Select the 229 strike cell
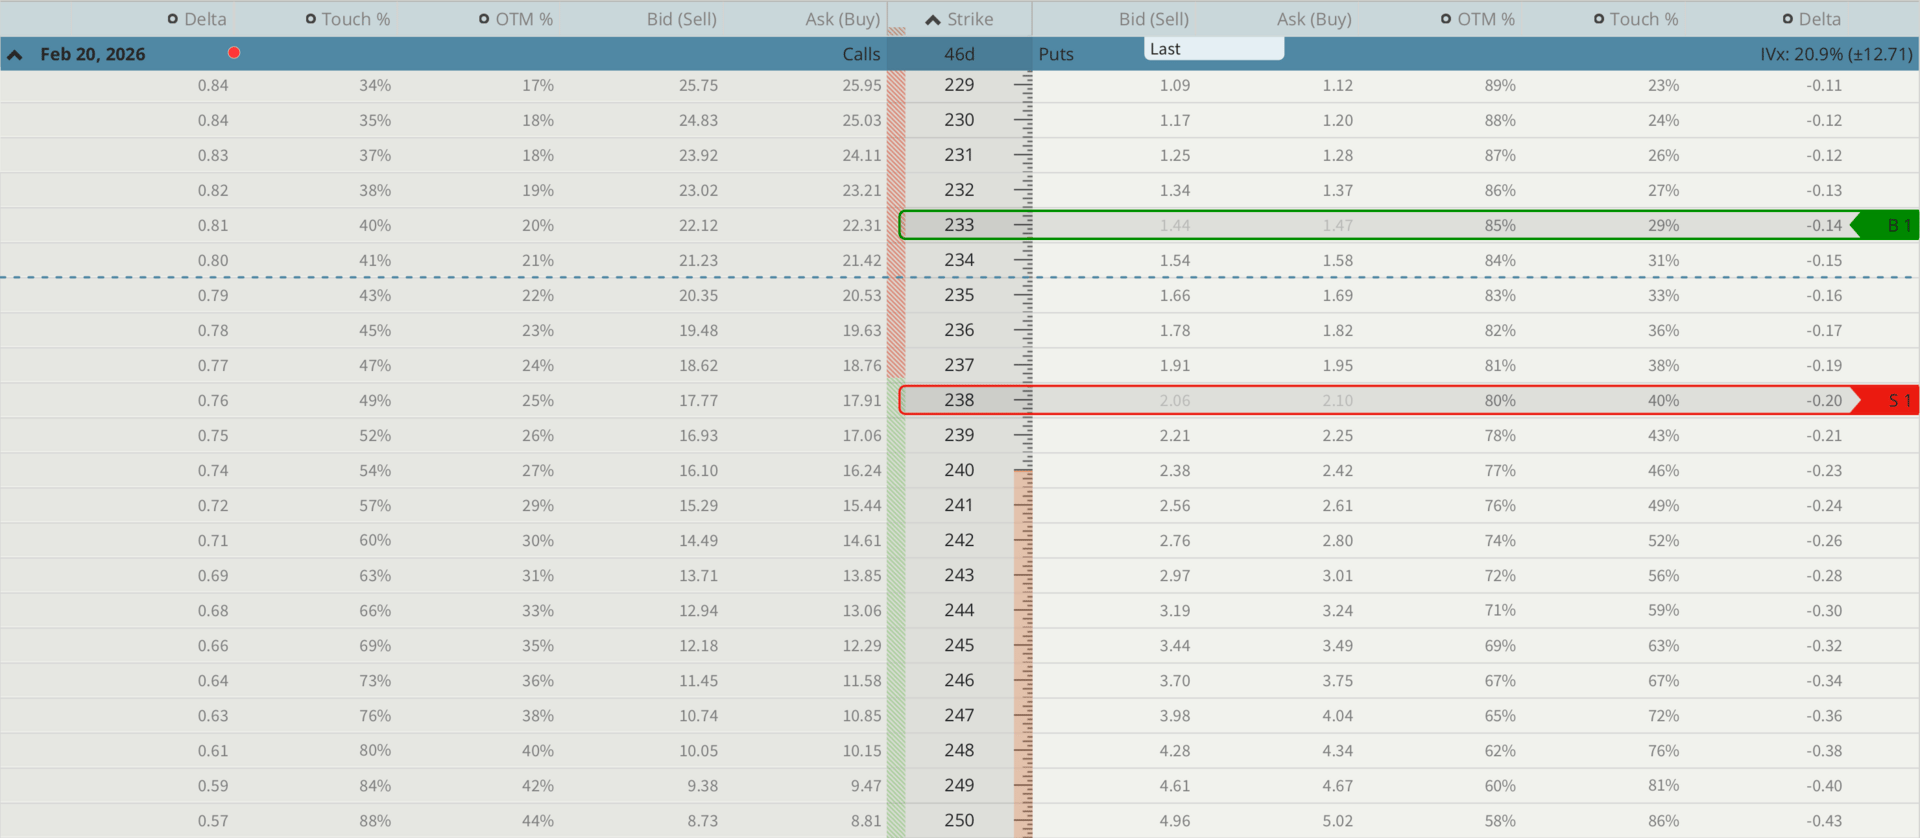This screenshot has height=838, width=1920. [959, 85]
